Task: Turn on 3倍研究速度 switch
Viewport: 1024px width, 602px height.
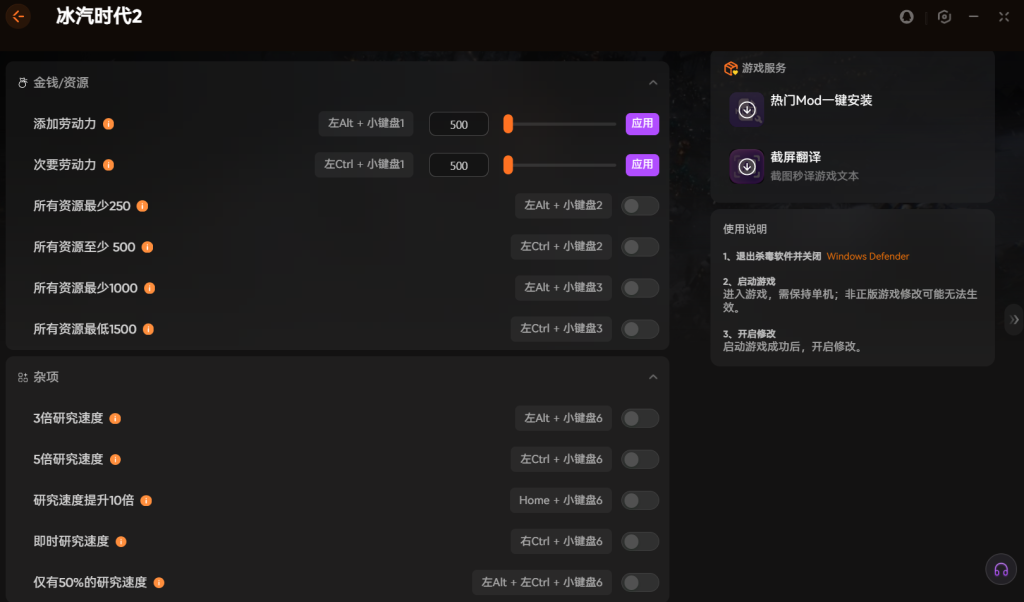Action: click(x=640, y=418)
